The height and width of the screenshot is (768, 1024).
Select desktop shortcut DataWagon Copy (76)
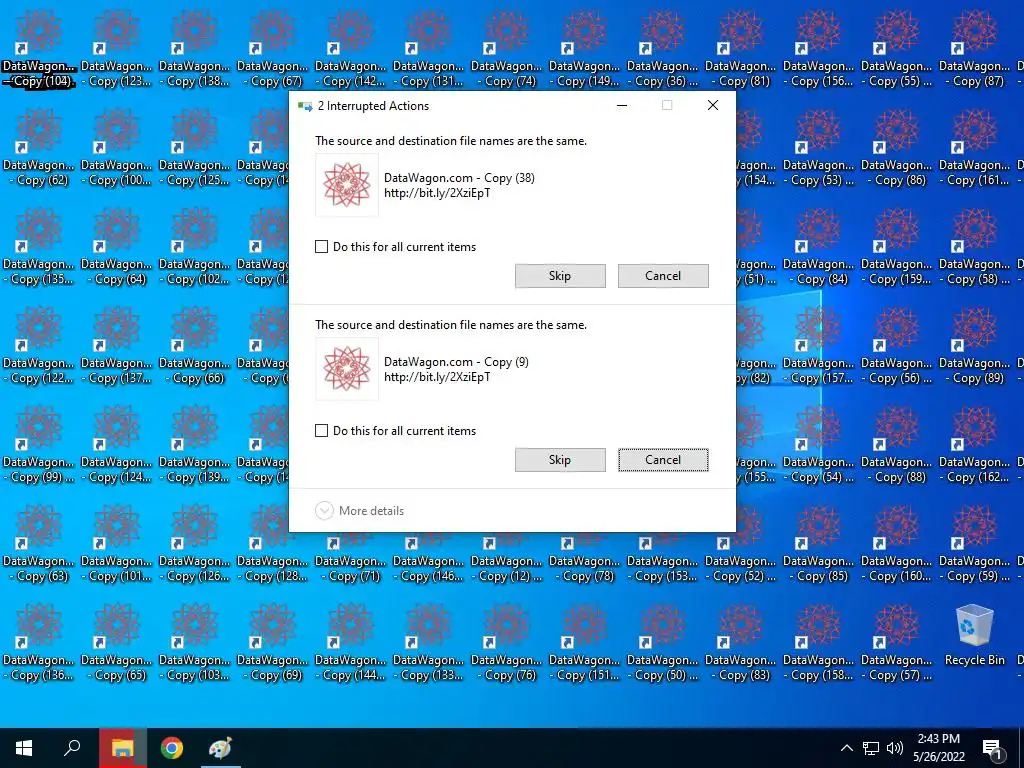tap(506, 643)
